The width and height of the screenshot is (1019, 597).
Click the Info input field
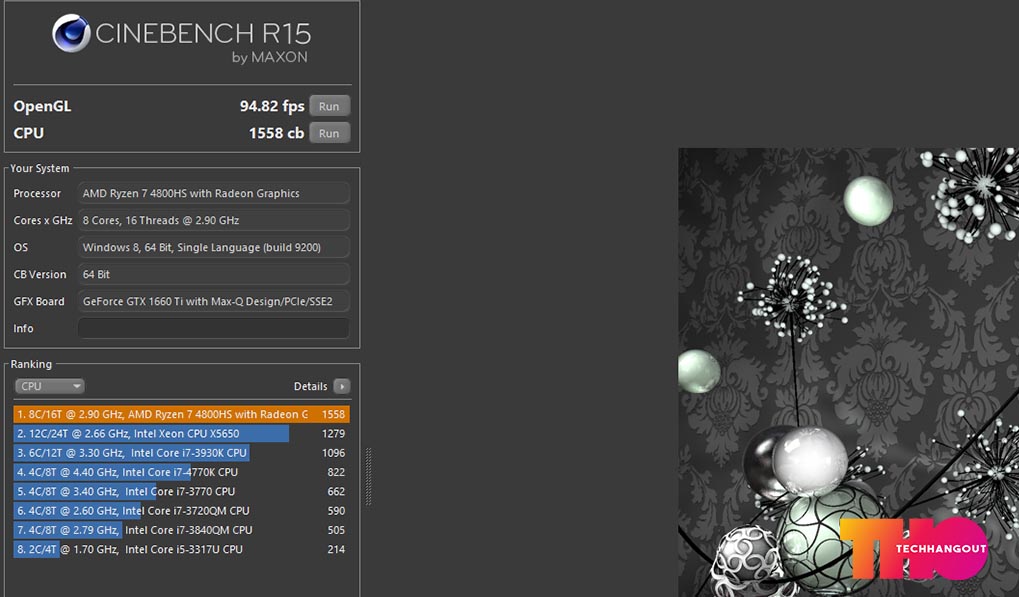[x=213, y=328]
